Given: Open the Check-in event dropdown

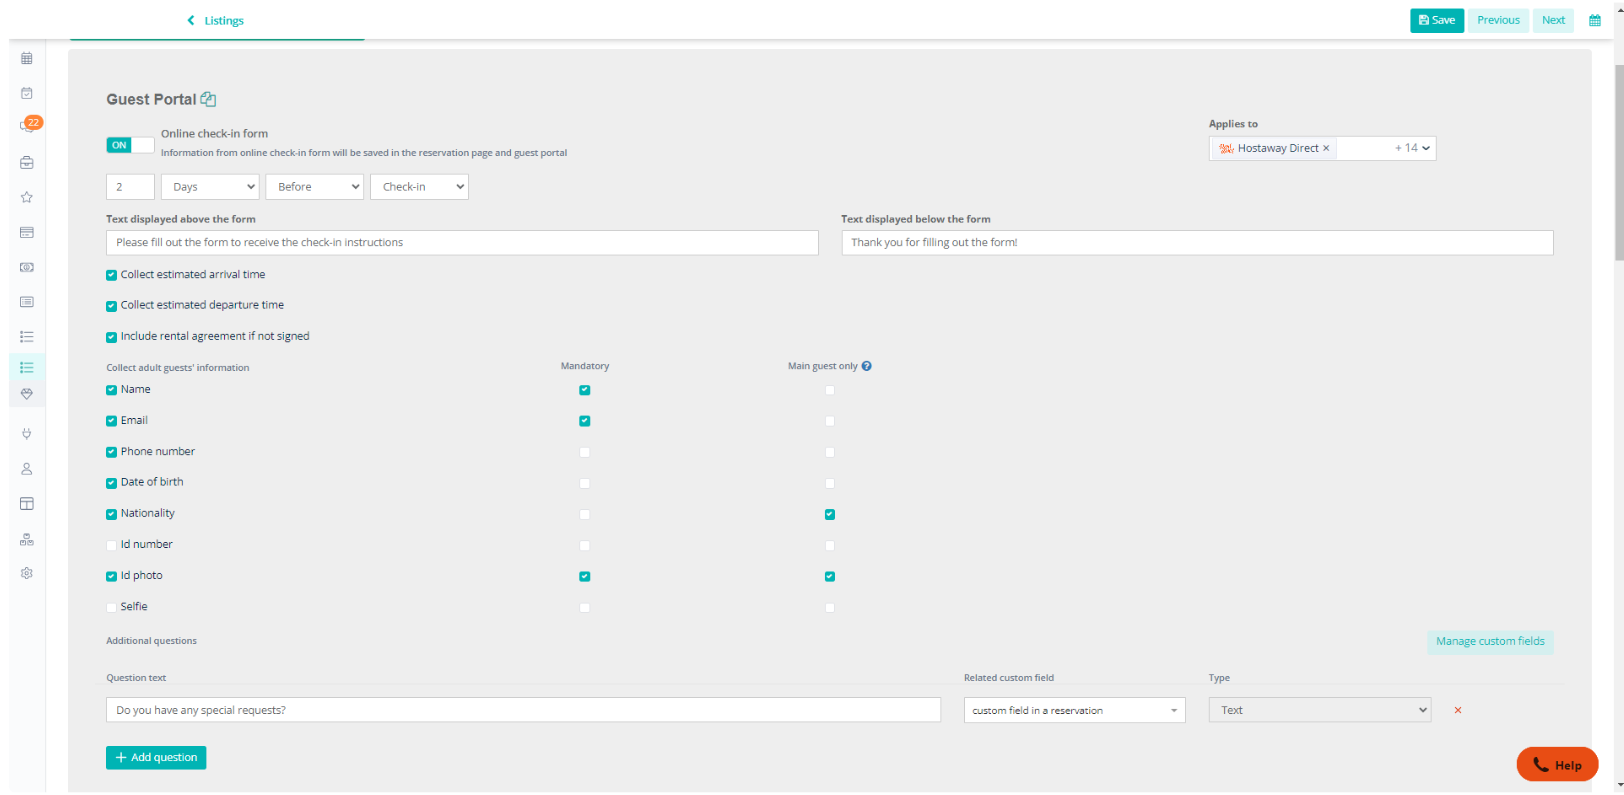Looking at the screenshot, I should click(x=419, y=187).
